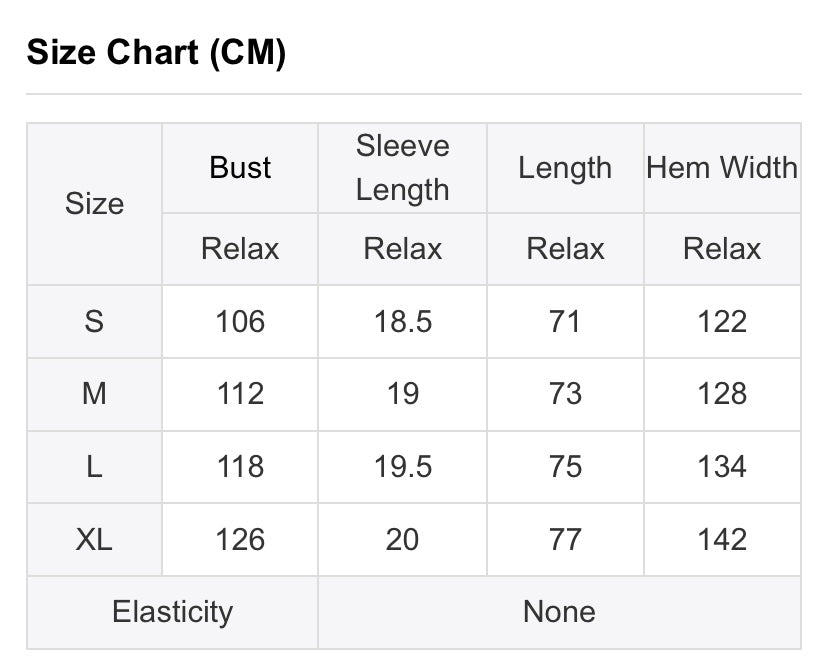Click the Relax label under Bust
Image resolution: width=828 pixels, height=668 pixels.
click(240, 249)
